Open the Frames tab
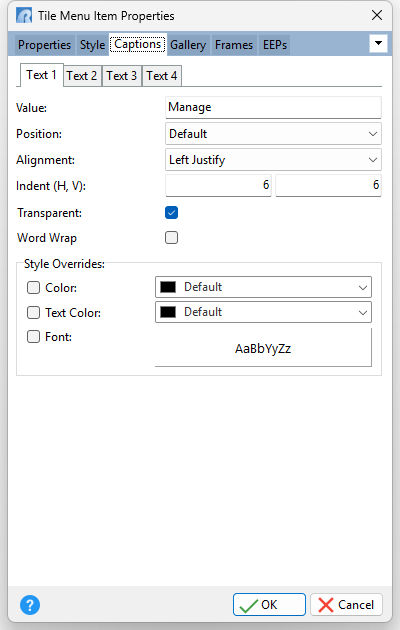 [234, 45]
